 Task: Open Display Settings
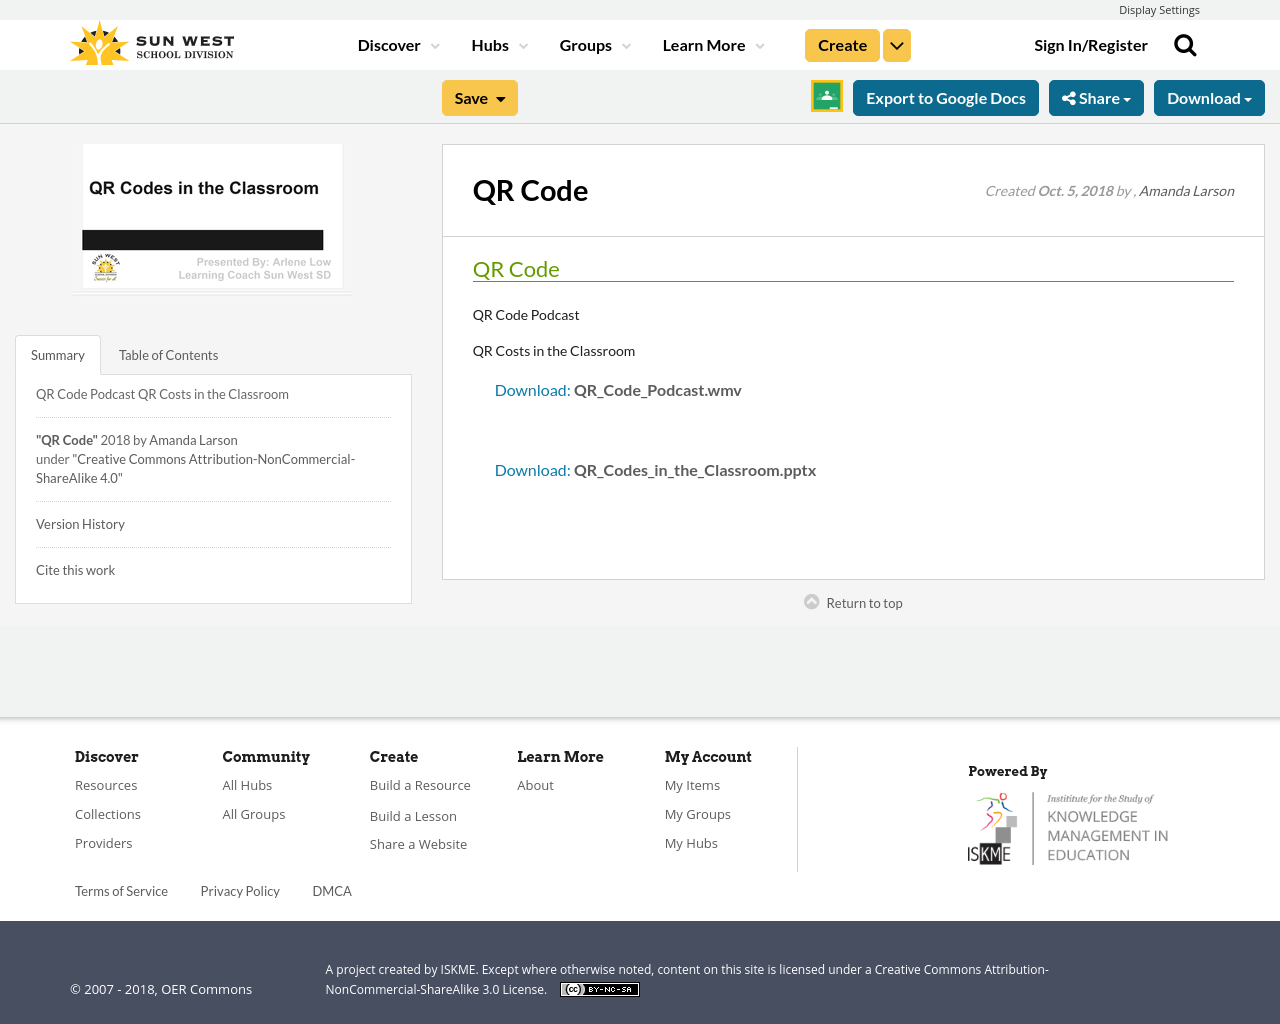coord(1159,9)
